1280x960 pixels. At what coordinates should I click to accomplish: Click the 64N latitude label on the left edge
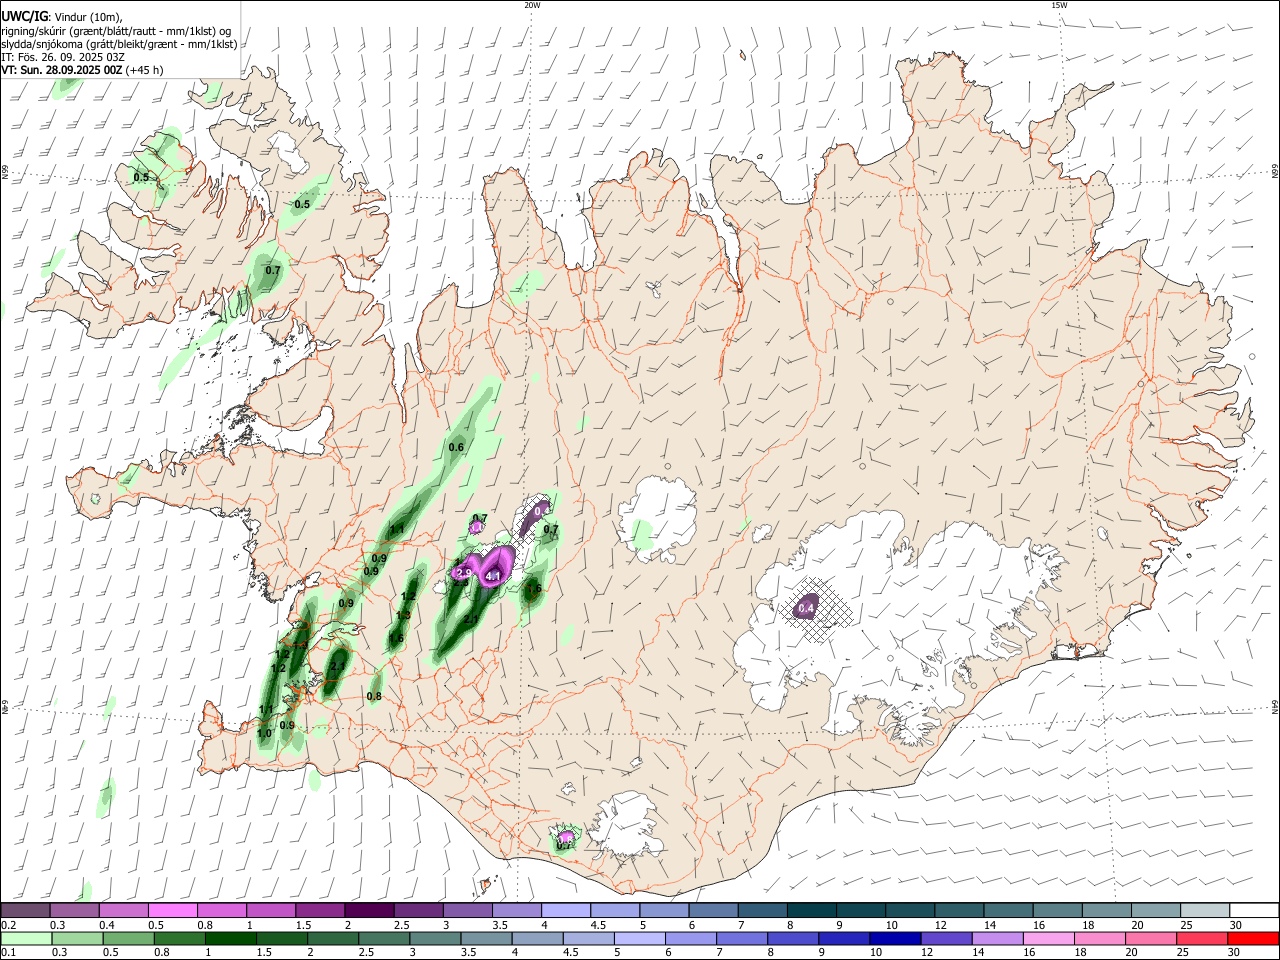[x=5, y=707]
